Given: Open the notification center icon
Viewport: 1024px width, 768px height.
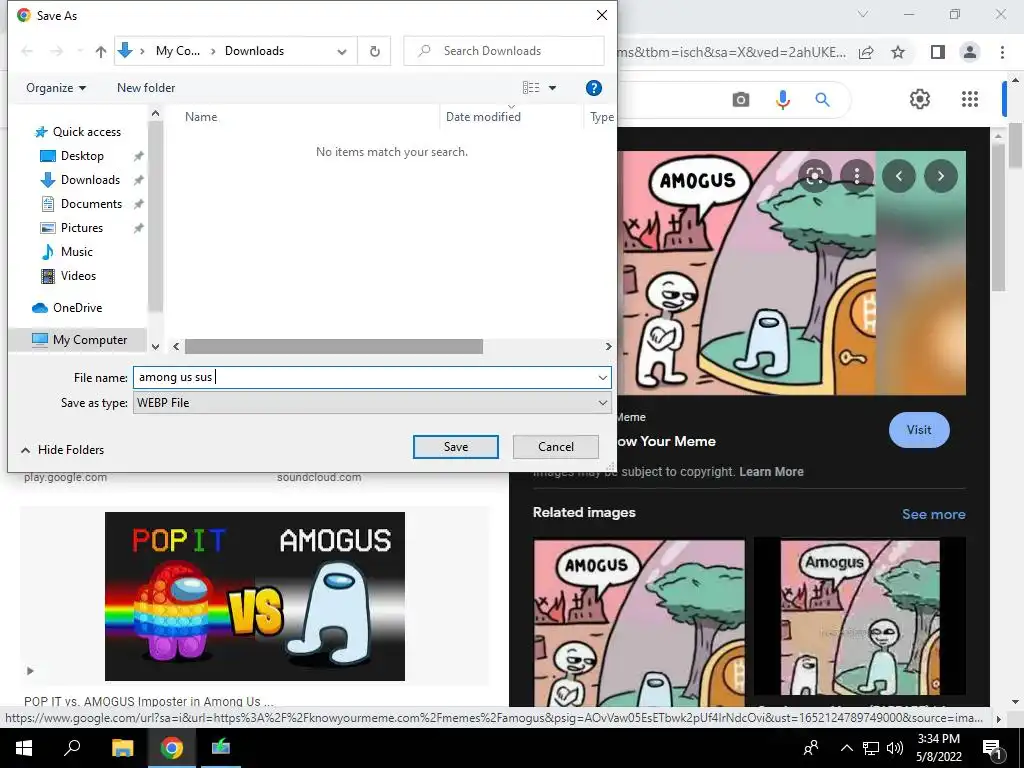Looking at the screenshot, I should tap(992, 748).
